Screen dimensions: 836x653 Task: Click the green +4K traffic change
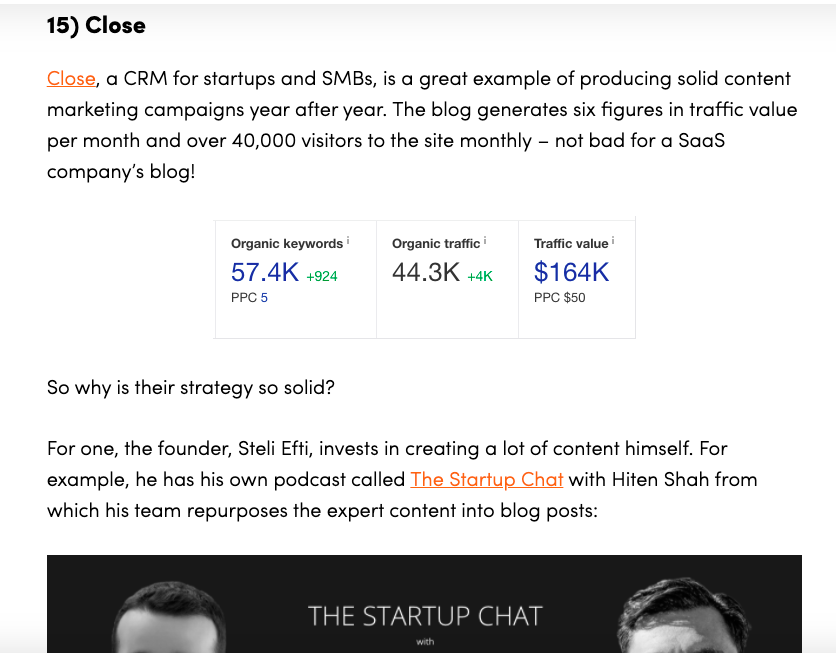coord(480,276)
